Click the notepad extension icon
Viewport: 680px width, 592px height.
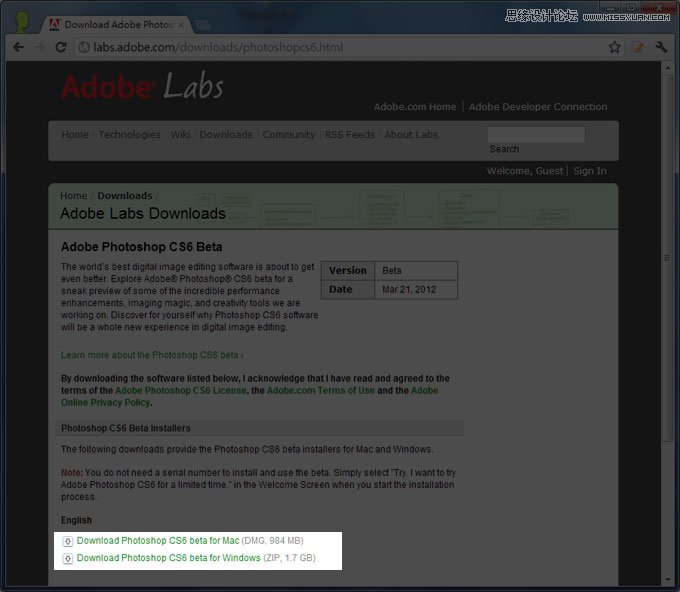pos(638,47)
